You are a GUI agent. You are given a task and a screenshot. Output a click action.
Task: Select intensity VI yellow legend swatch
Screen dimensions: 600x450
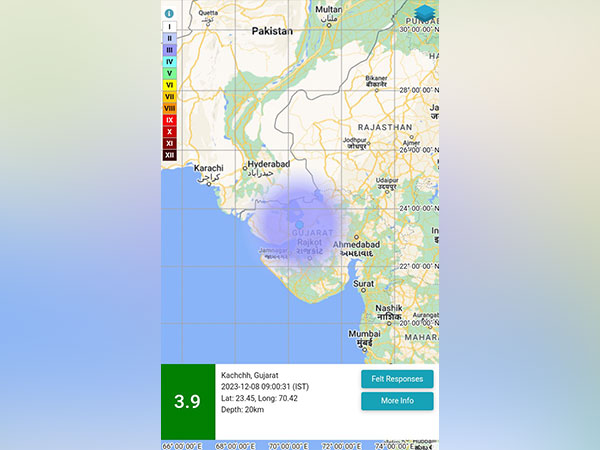tap(169, 85)
